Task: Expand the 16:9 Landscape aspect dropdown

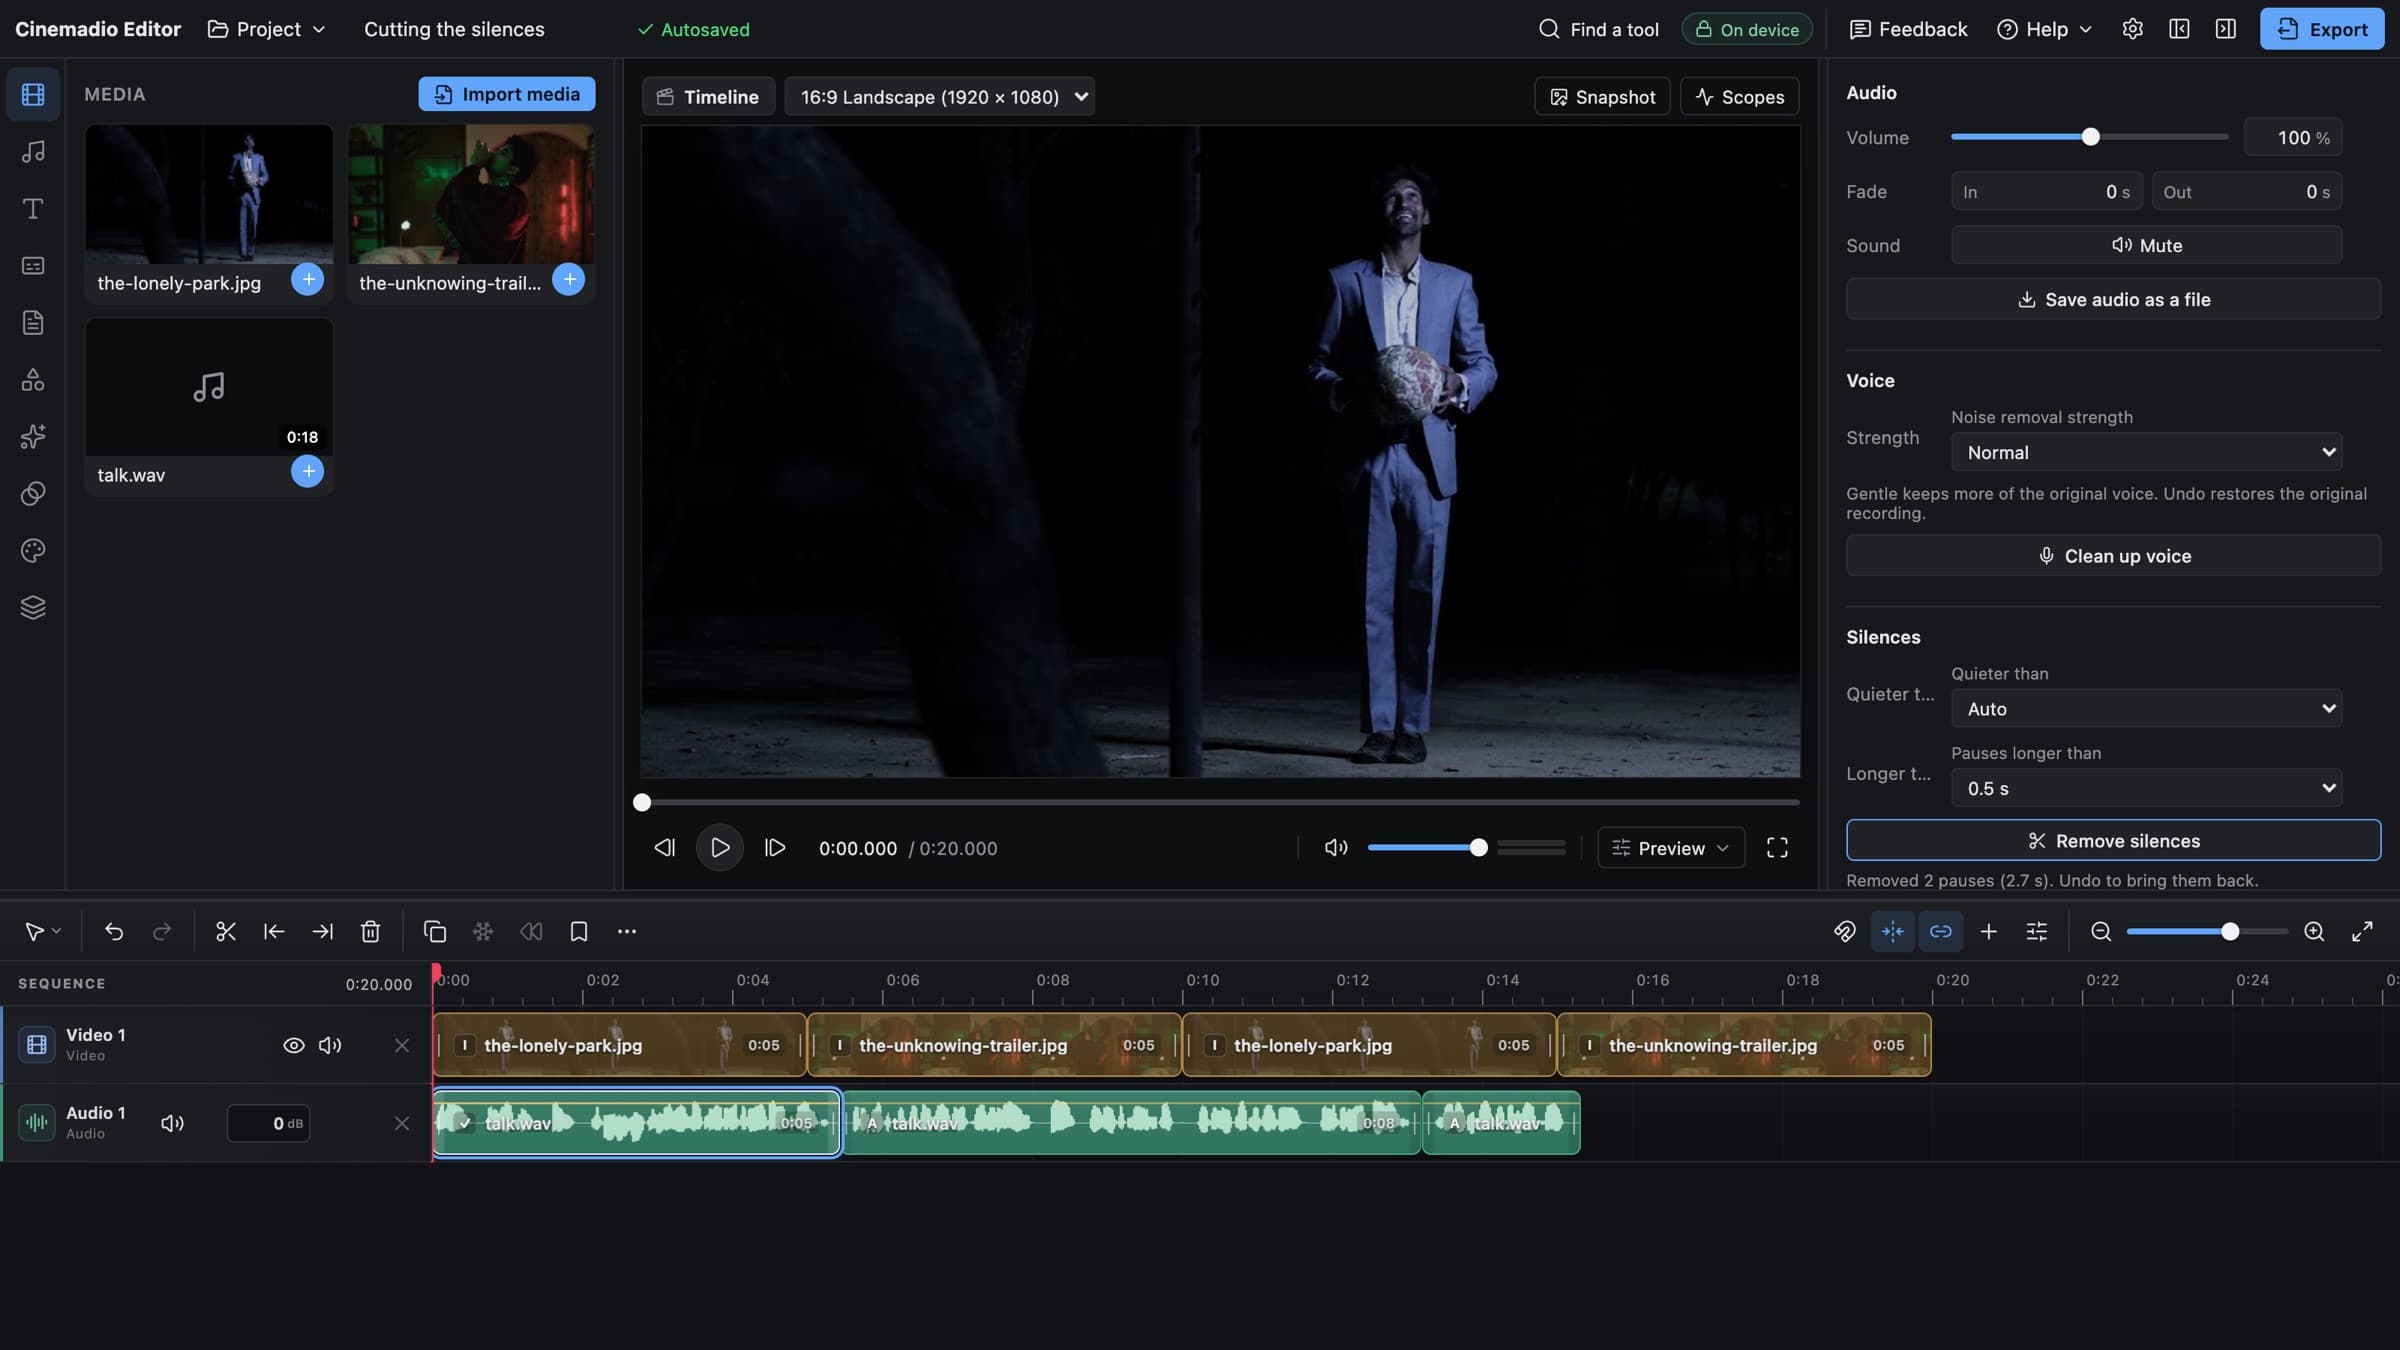Action: [x=940, y=97]
